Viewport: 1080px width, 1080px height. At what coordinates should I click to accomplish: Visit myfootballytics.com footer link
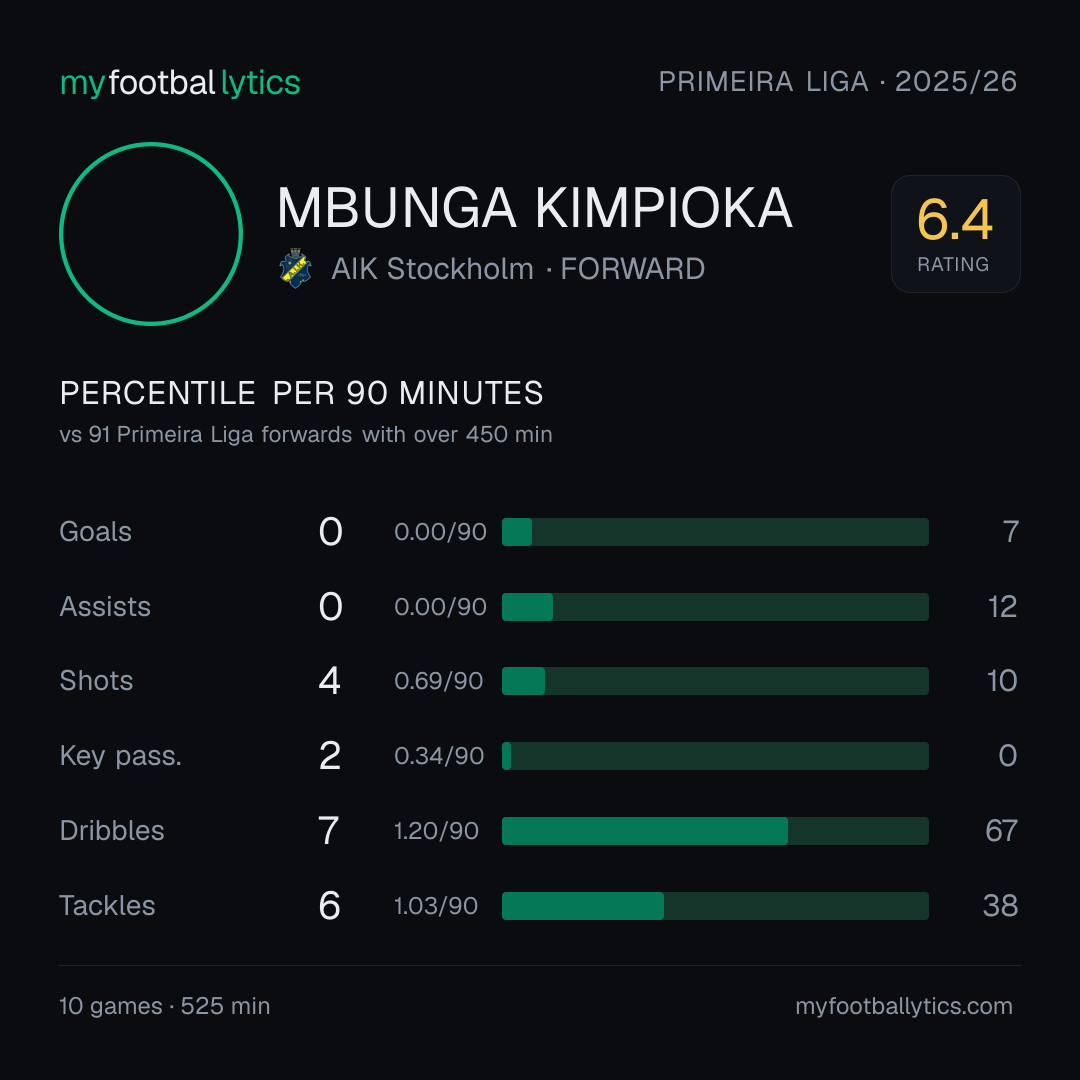pos(904,1006)
